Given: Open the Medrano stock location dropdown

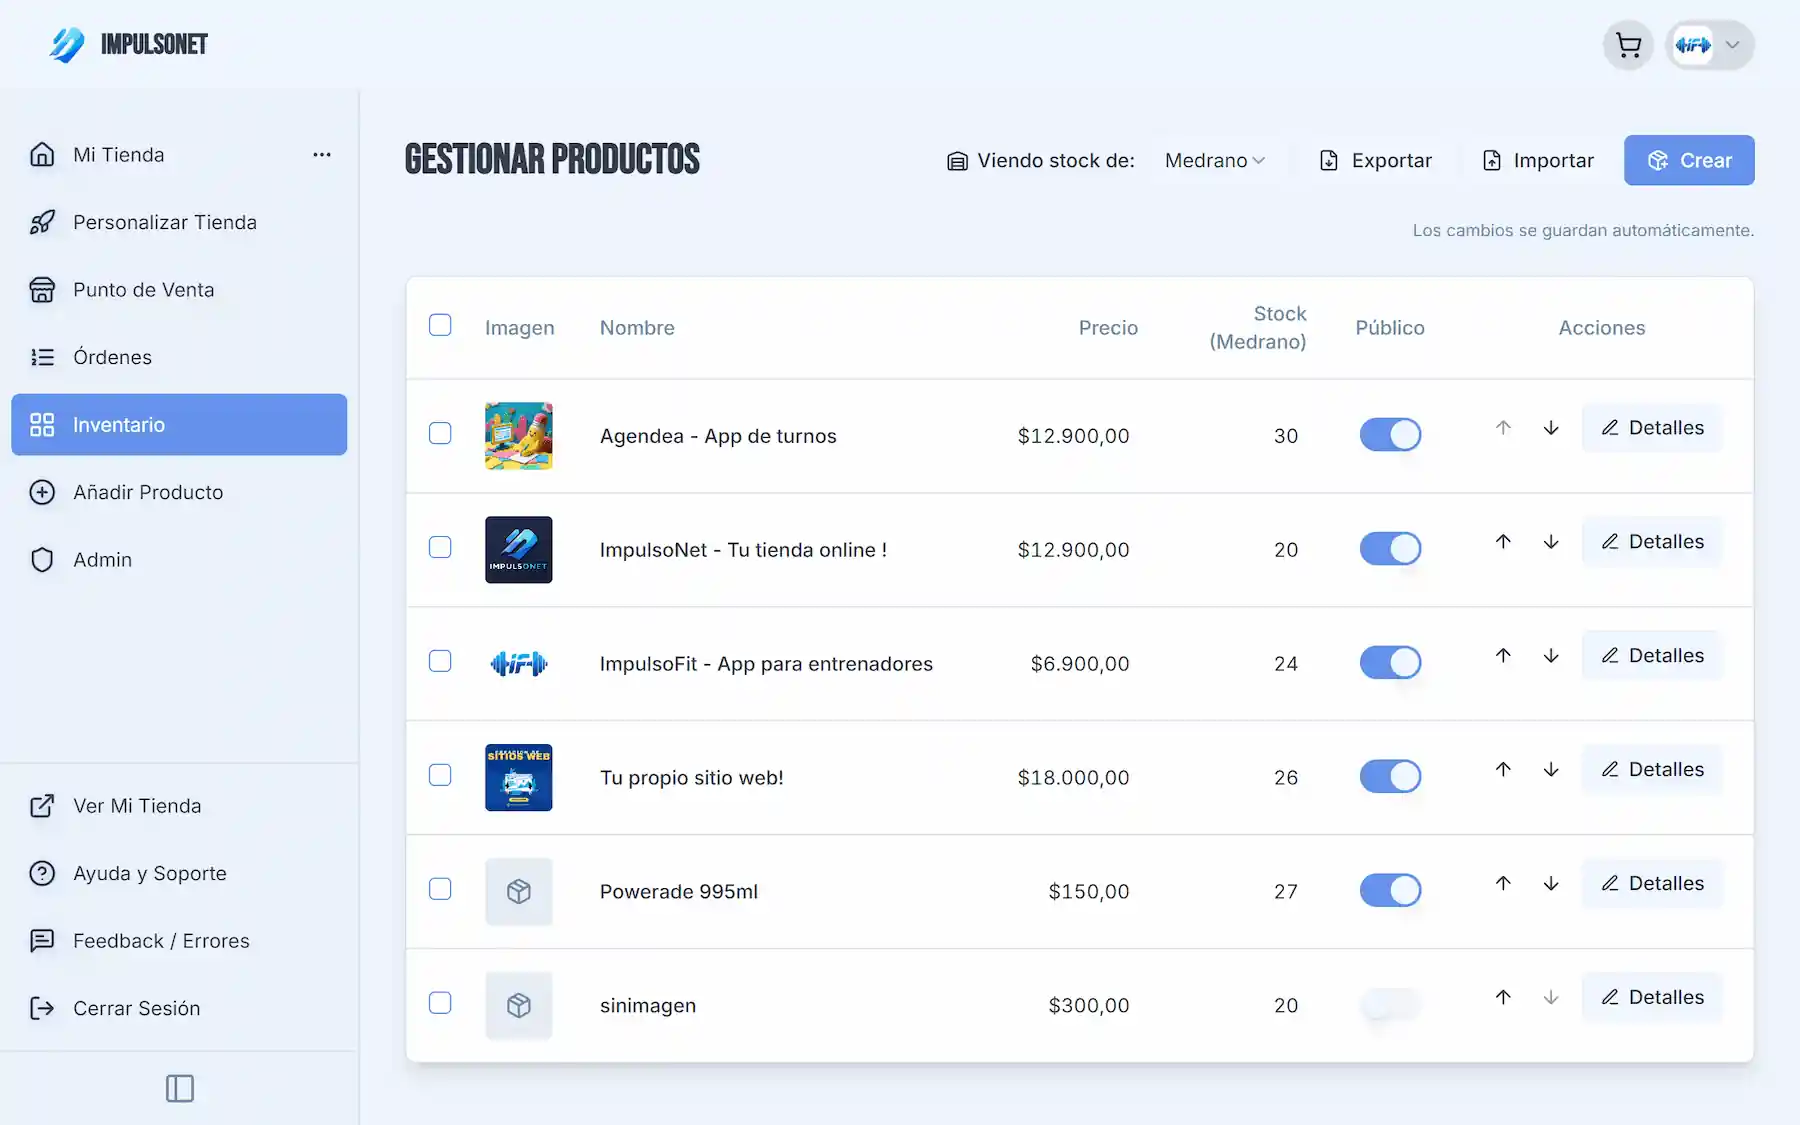Looking at the screenshot, I should pos(1215,161).
